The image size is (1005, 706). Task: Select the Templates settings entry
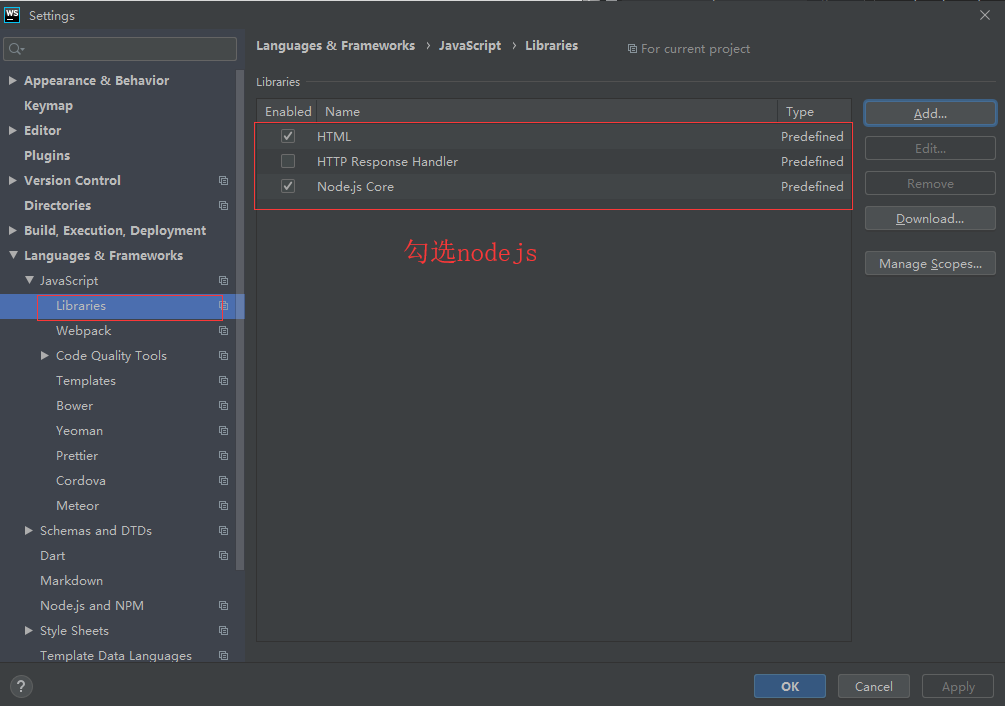86,381
